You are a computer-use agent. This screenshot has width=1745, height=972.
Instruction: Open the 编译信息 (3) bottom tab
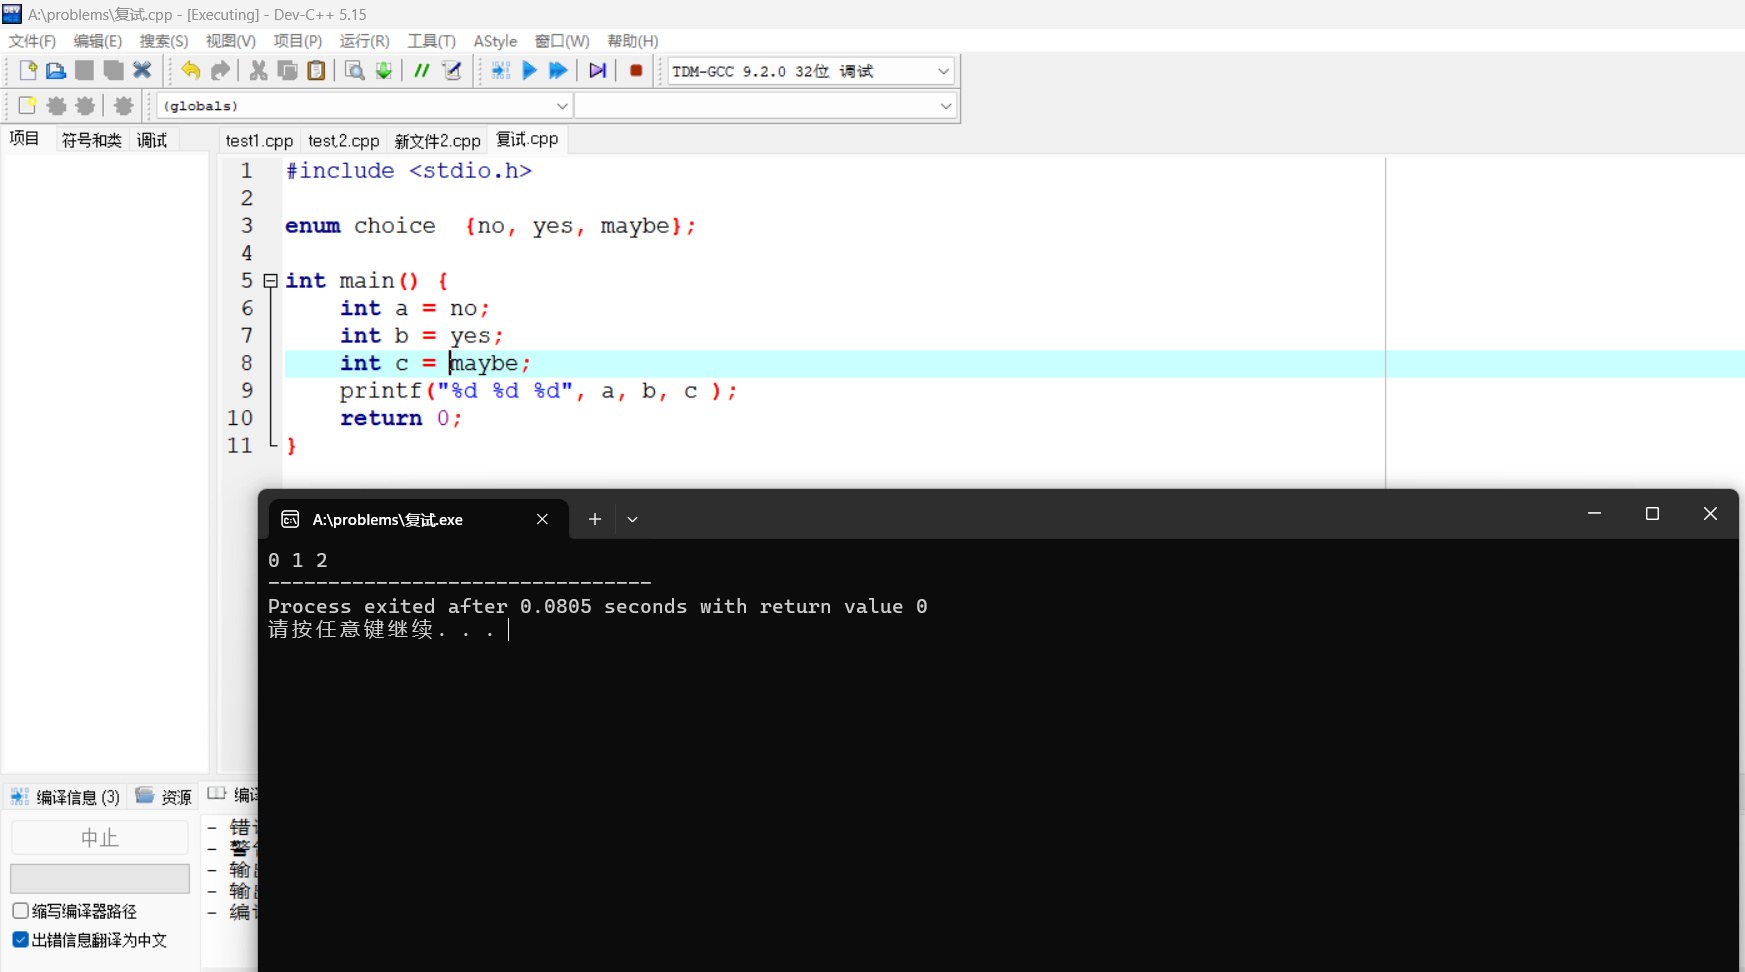pos(66,797)
